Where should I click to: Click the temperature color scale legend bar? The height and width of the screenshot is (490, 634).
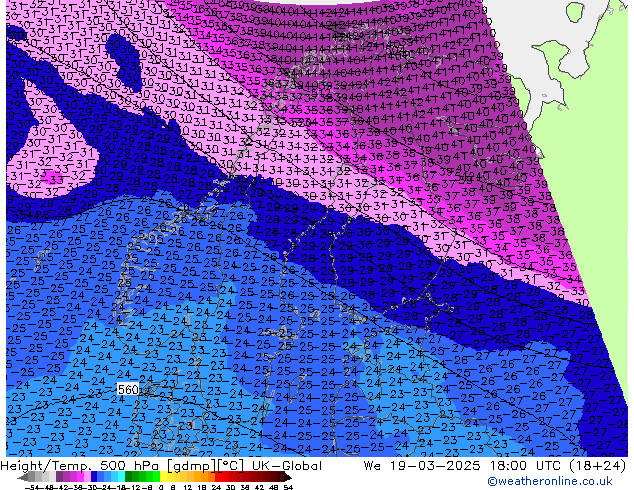tap(155, 477)
